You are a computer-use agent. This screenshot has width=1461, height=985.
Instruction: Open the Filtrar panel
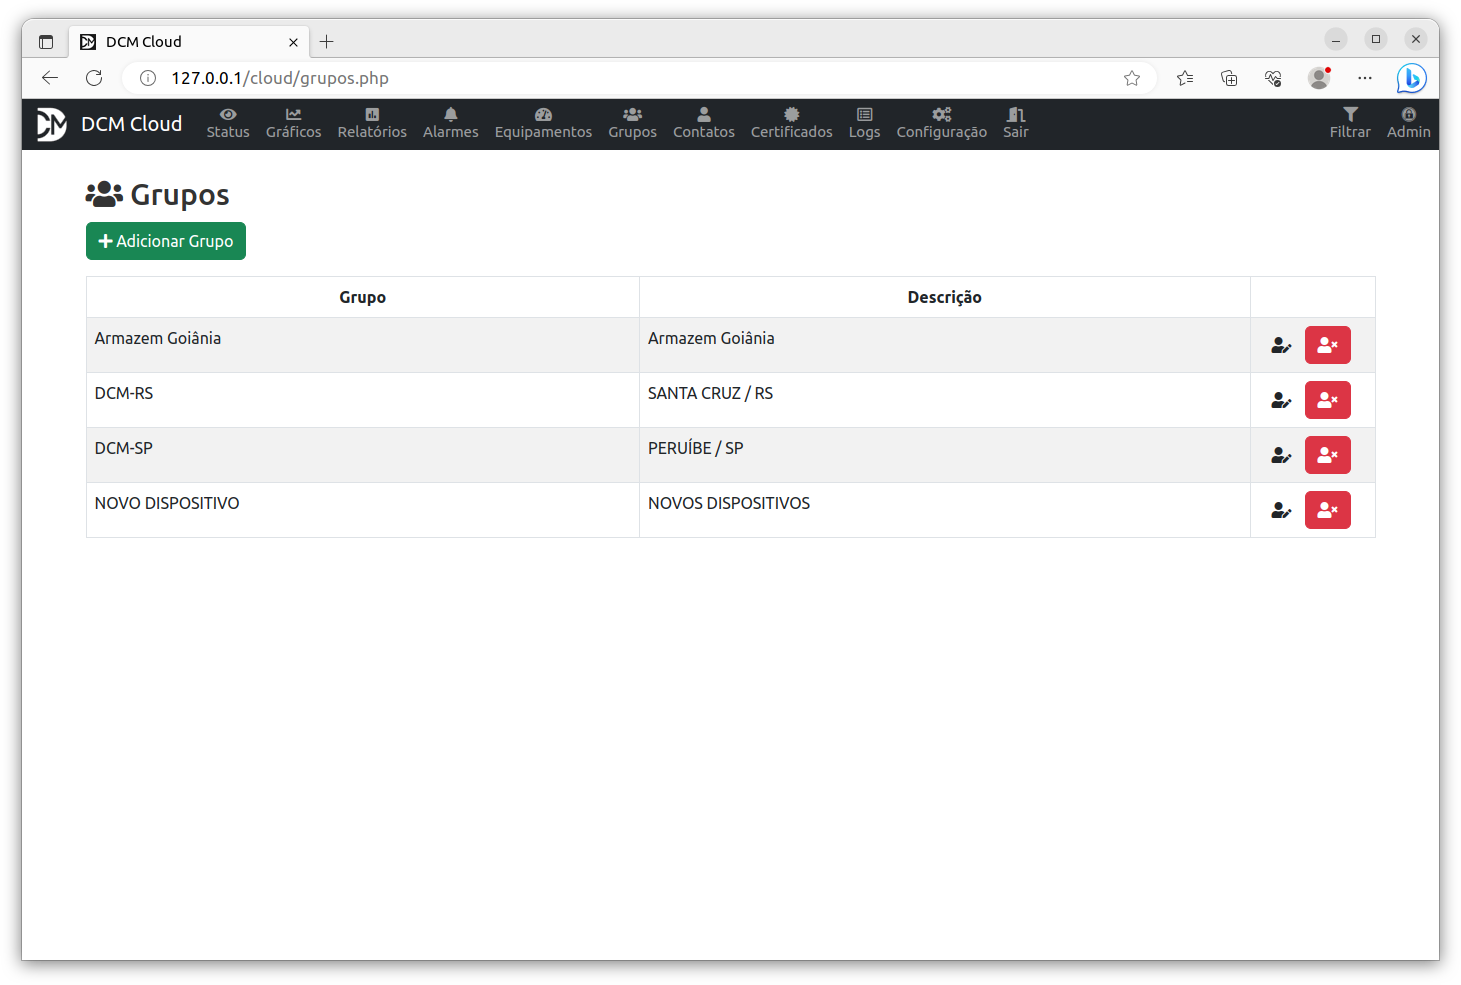(1350, 122)
